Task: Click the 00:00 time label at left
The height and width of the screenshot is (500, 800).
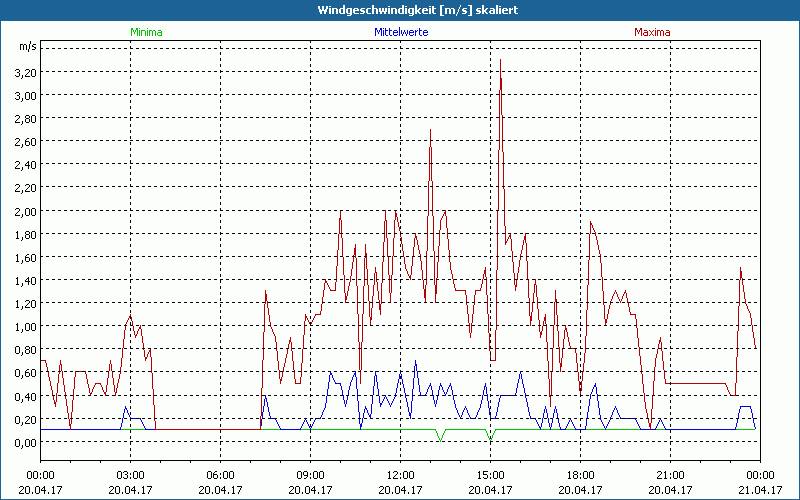Action: 40,475
